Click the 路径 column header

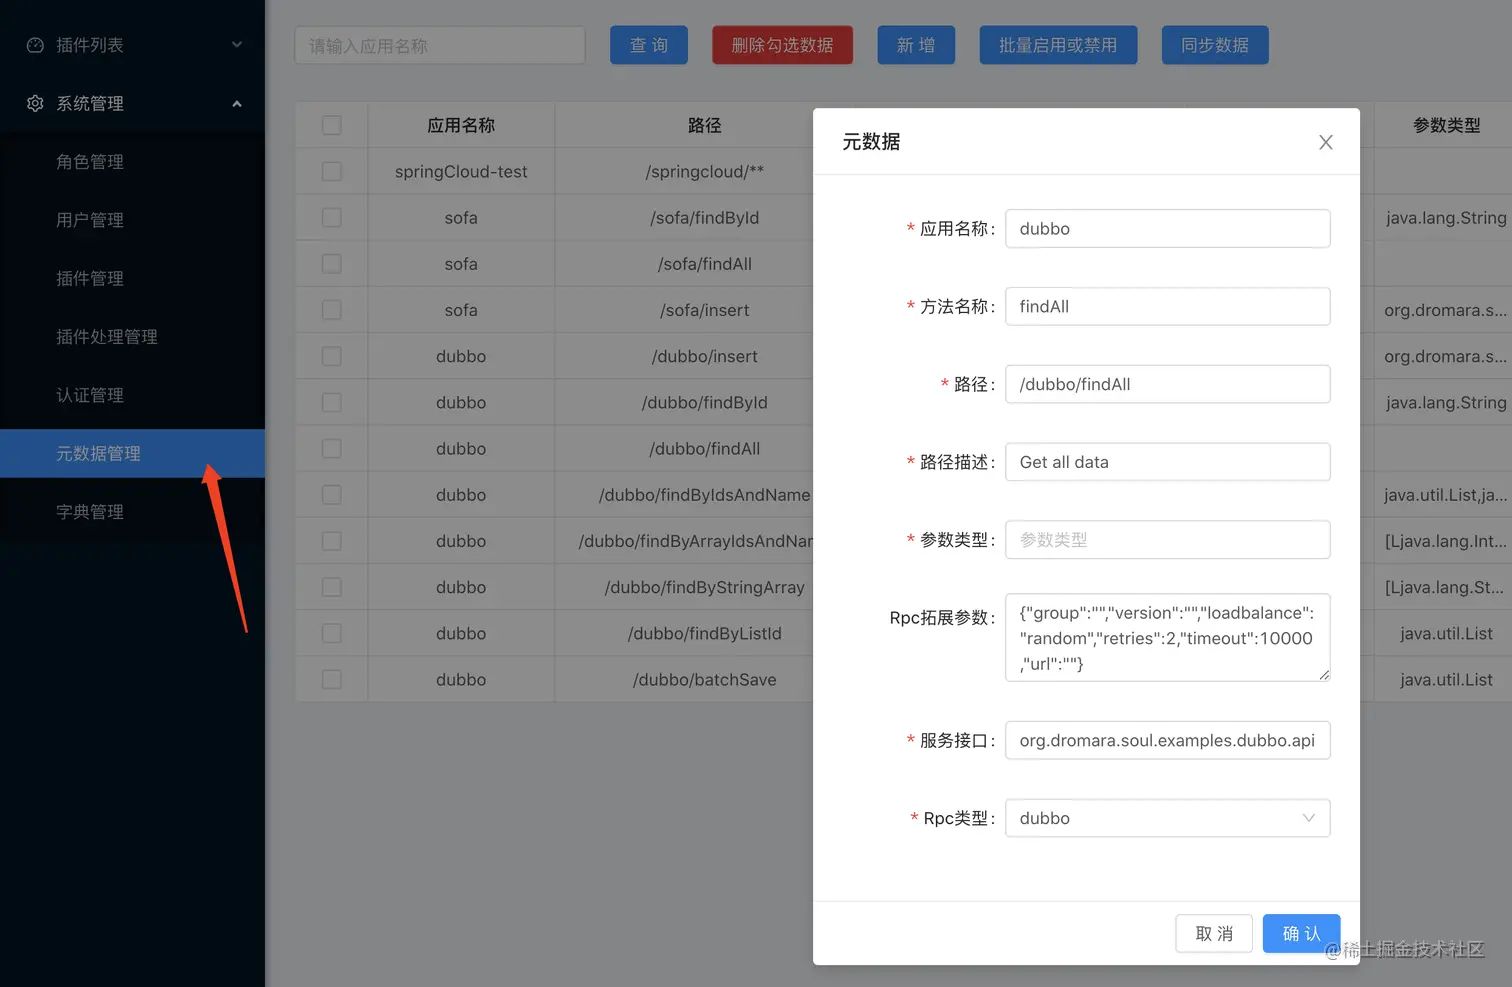pos(704,125)
